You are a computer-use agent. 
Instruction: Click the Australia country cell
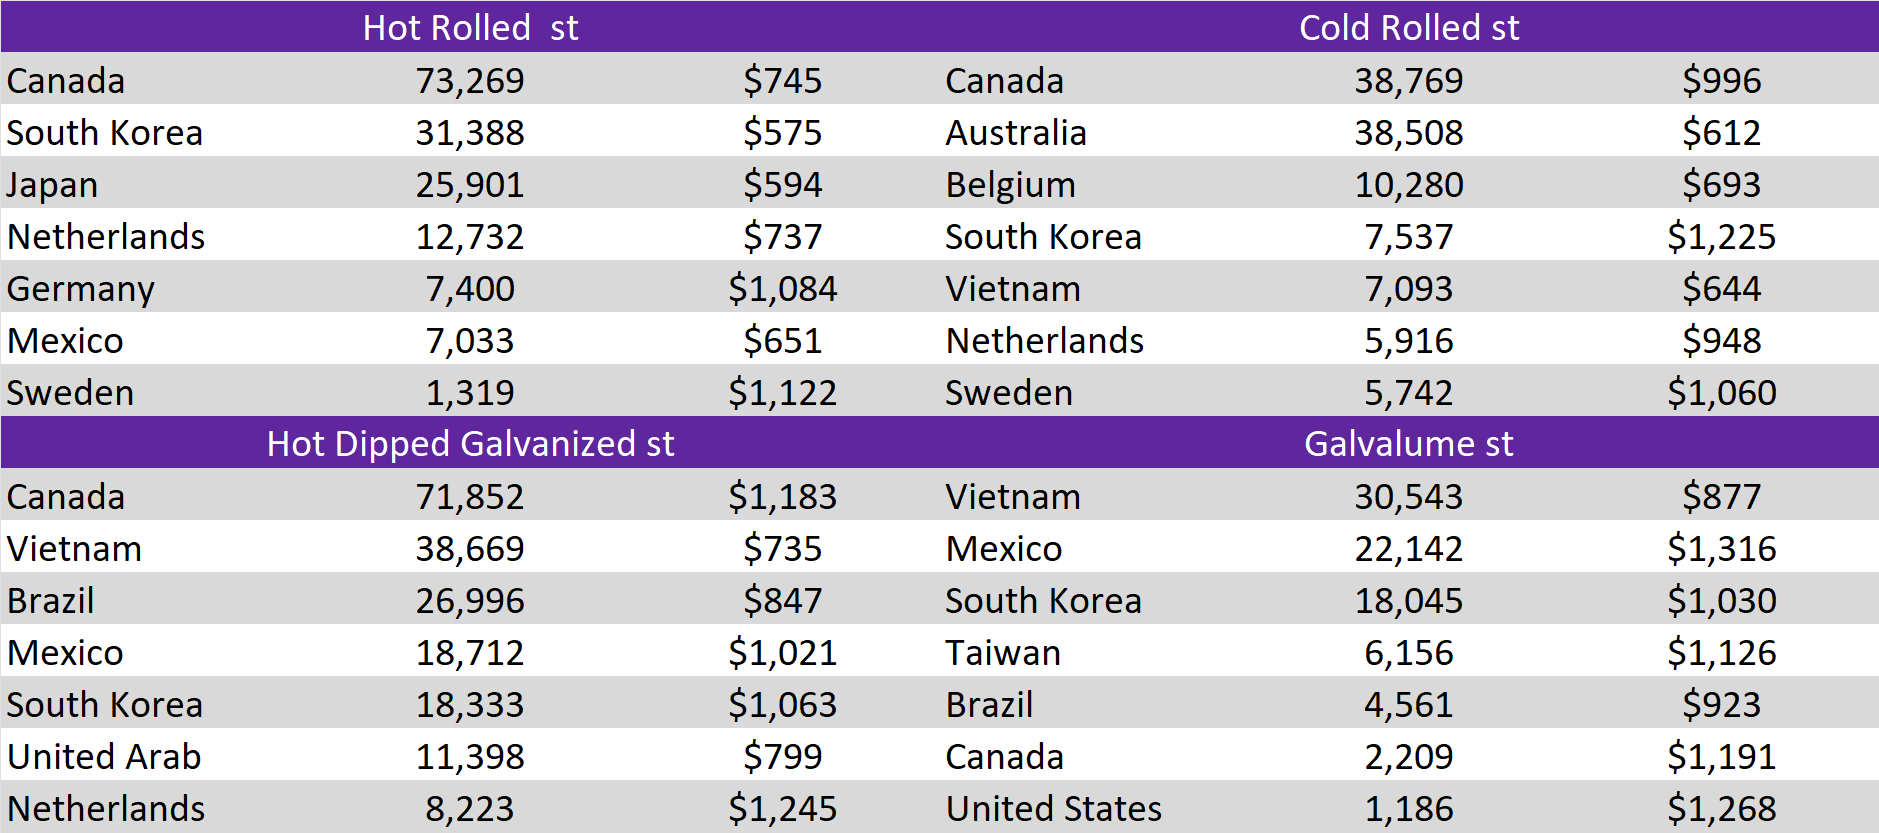tap(1016, 133)
